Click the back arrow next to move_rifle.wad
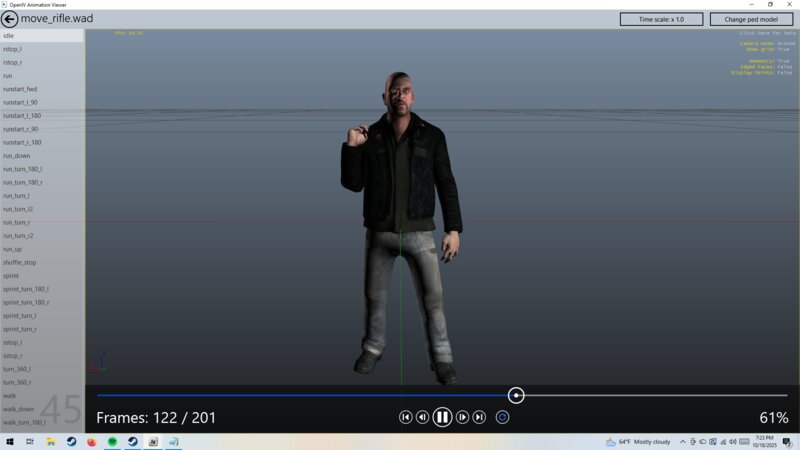This screenshot has width=800, height=450. click(x=10, y=19)
